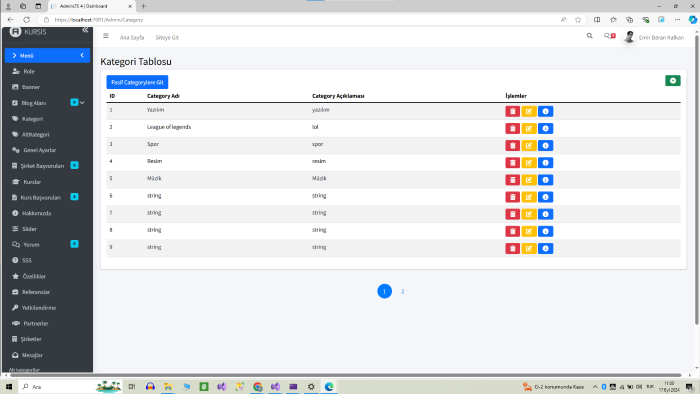Open the search icon in navbar
This screenshot has height=394, width=700.
(x=590, y=36)
